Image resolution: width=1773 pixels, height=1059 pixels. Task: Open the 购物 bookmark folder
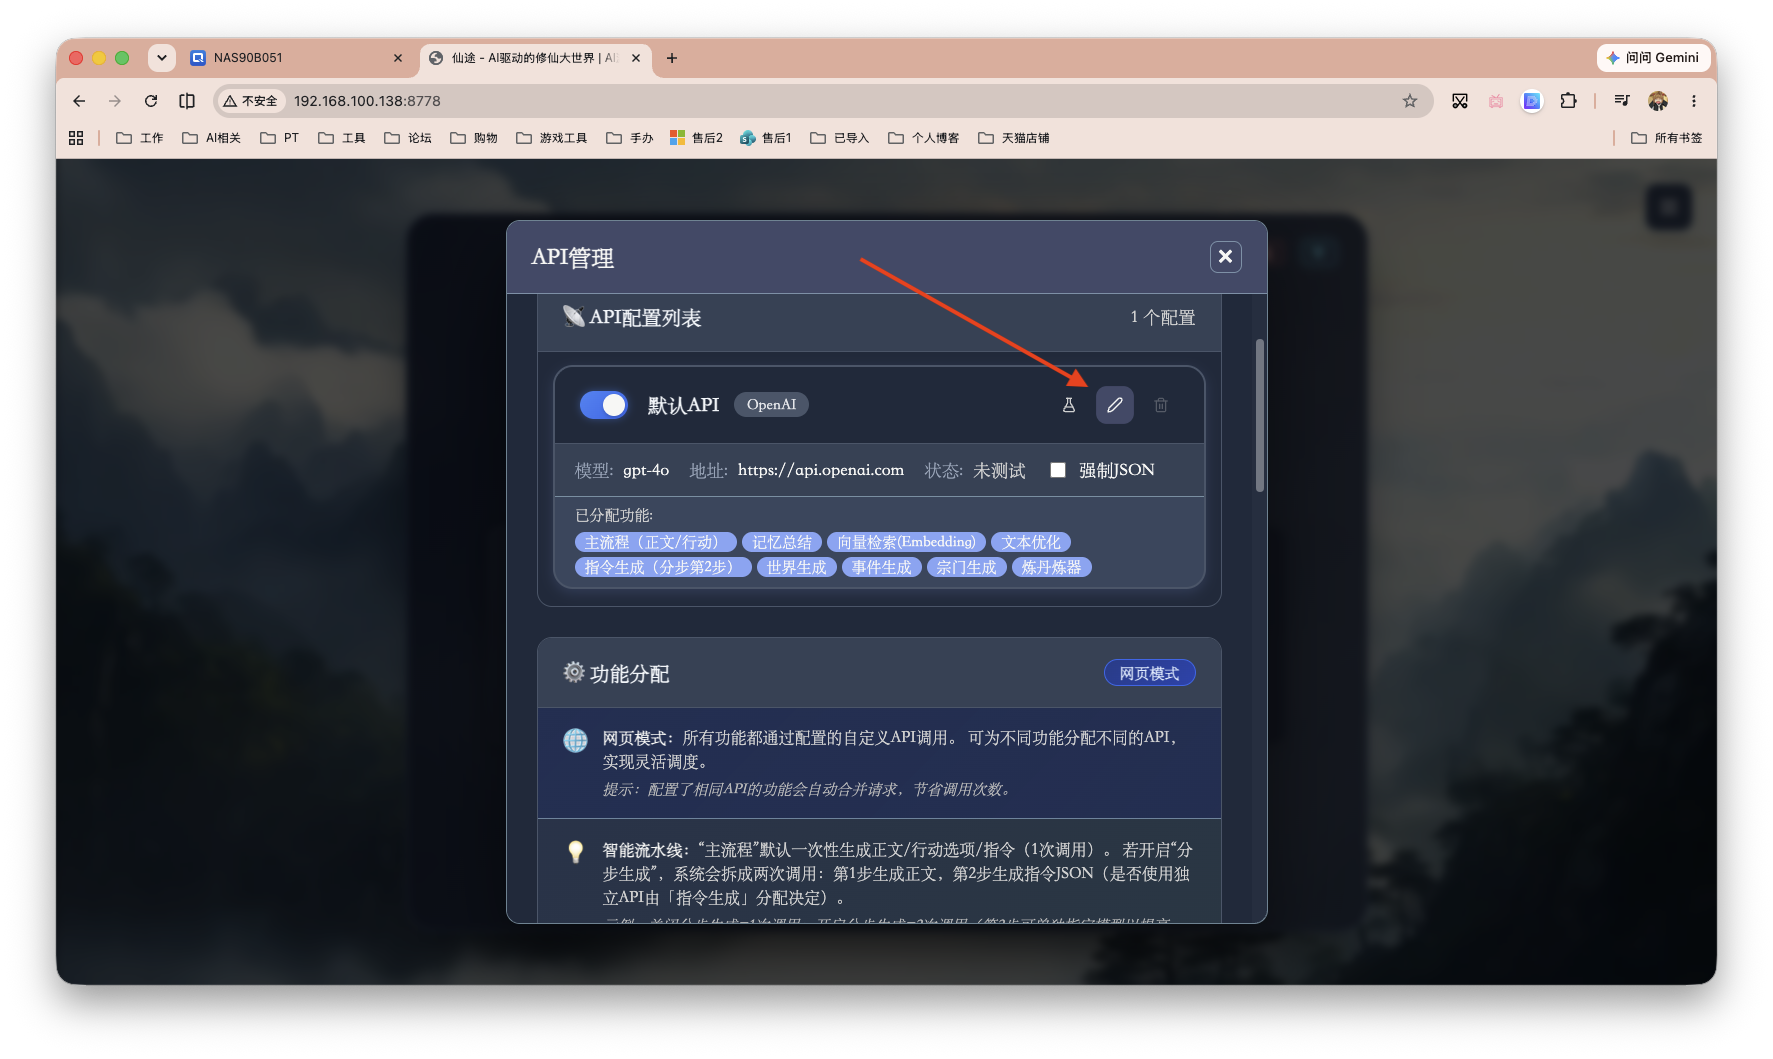(474, 138)
